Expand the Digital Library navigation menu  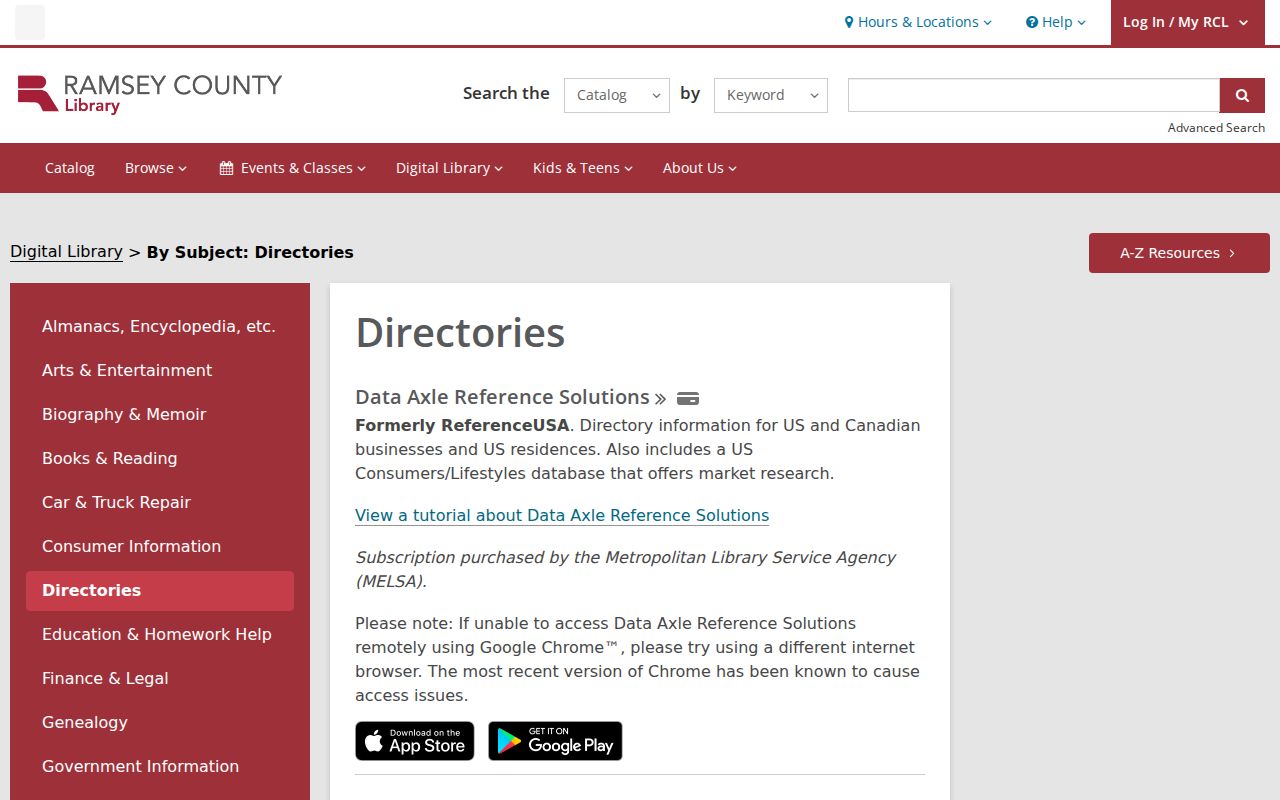(449, 168)
